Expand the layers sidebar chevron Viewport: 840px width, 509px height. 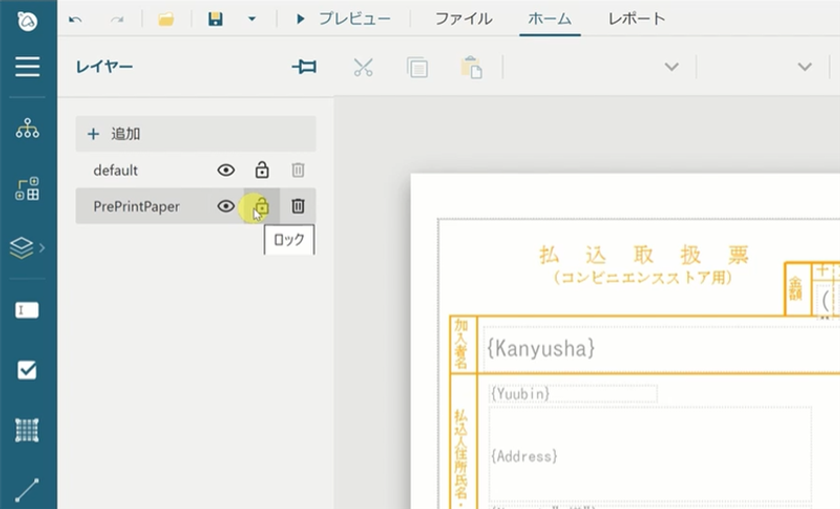(x=42, y=247)
